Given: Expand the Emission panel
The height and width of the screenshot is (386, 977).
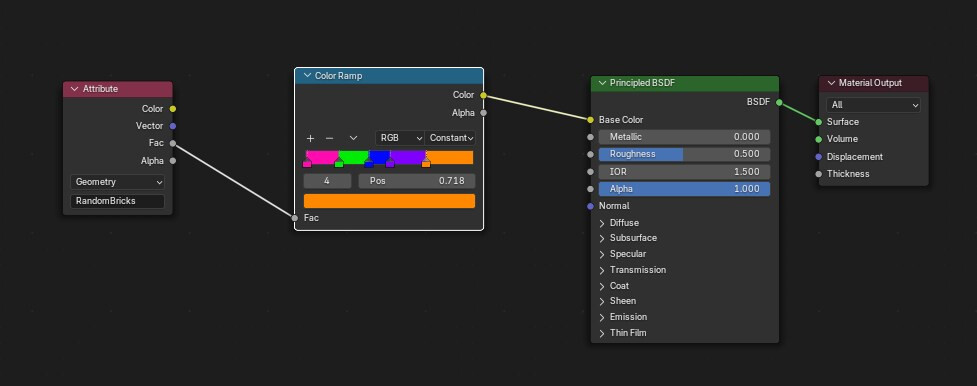Looking at the screenshot, I should 602,317.
